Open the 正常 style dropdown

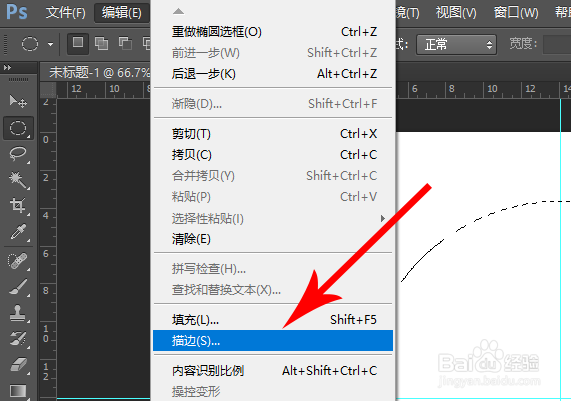(x=457, y=45)
